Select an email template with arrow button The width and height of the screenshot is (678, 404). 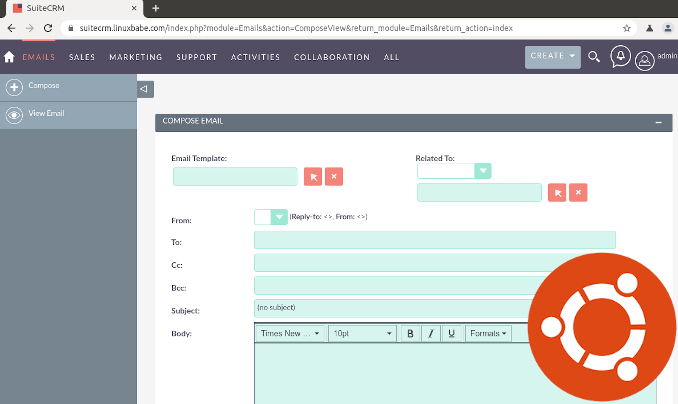point(314,177)
